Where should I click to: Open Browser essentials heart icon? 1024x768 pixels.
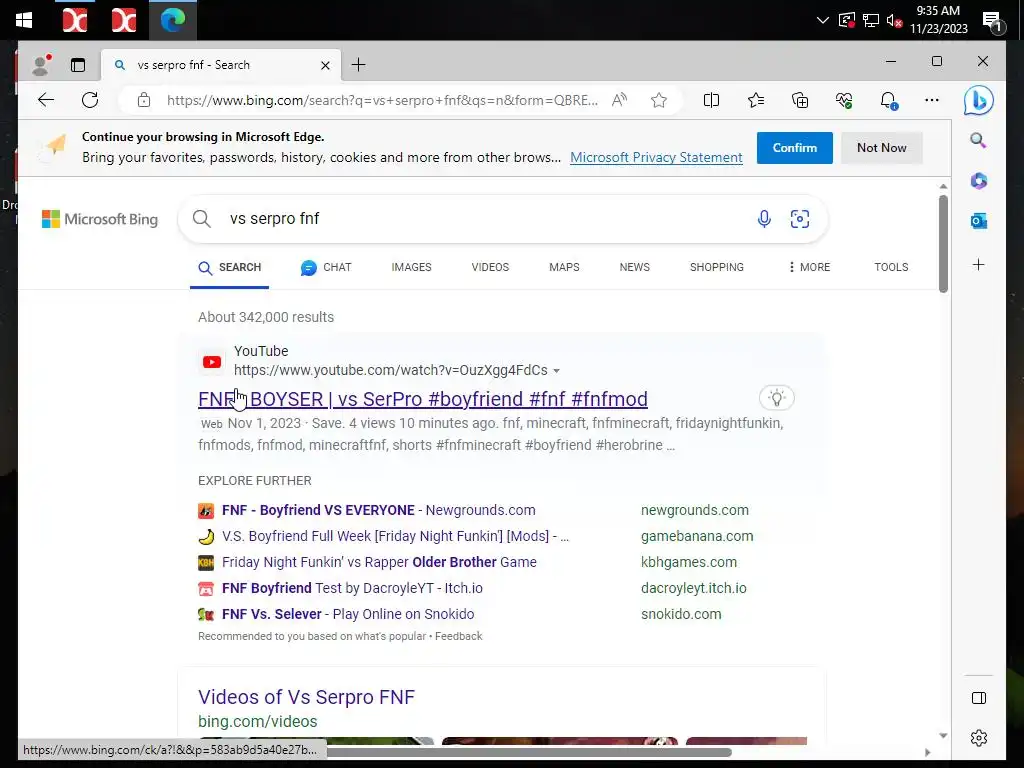pos(844,100)
